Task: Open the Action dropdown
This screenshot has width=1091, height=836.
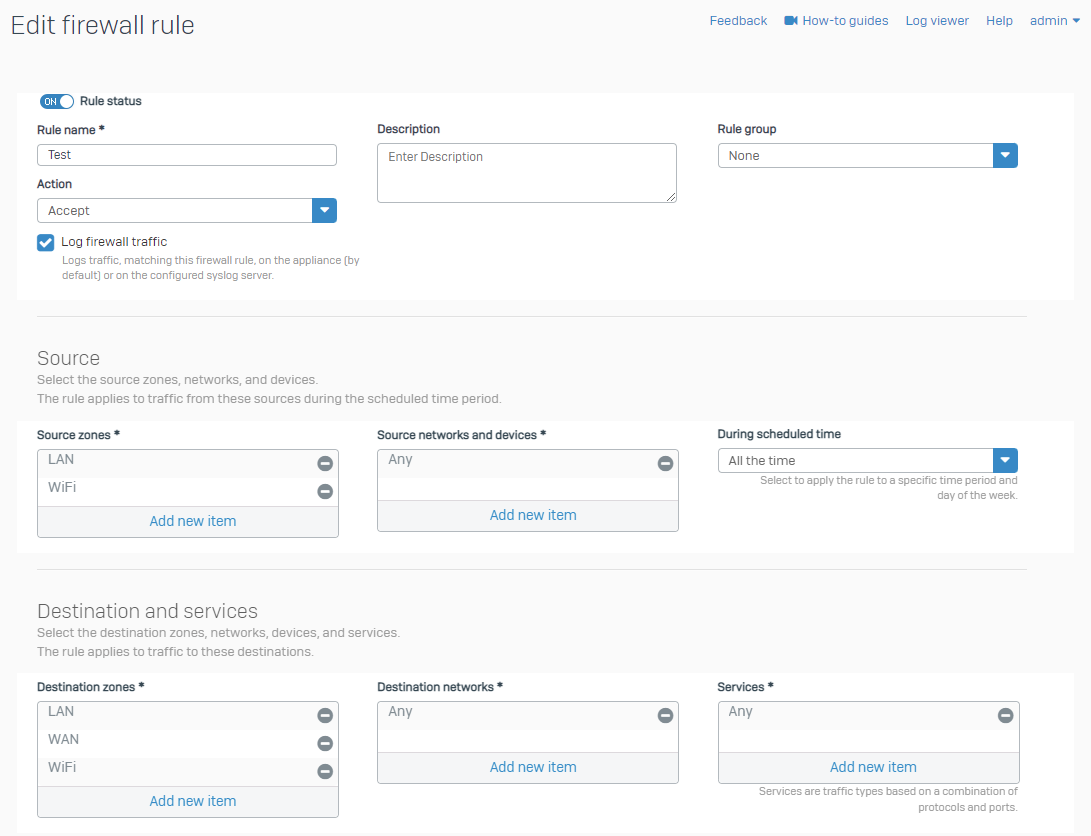Action: [324, 211]
